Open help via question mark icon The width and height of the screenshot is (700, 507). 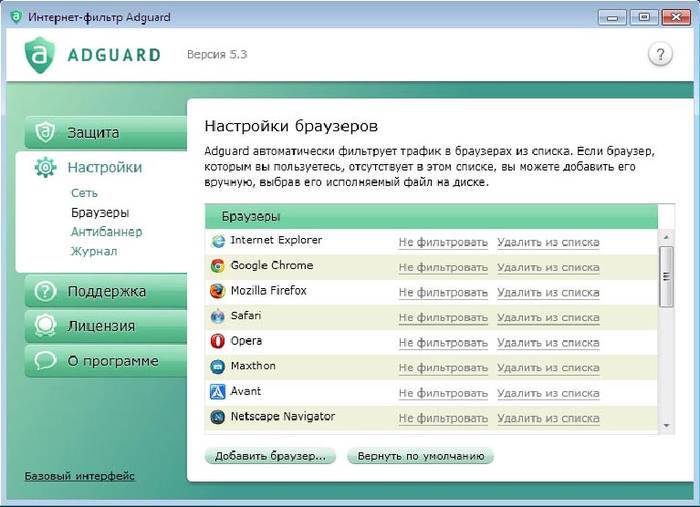(660, 54)
